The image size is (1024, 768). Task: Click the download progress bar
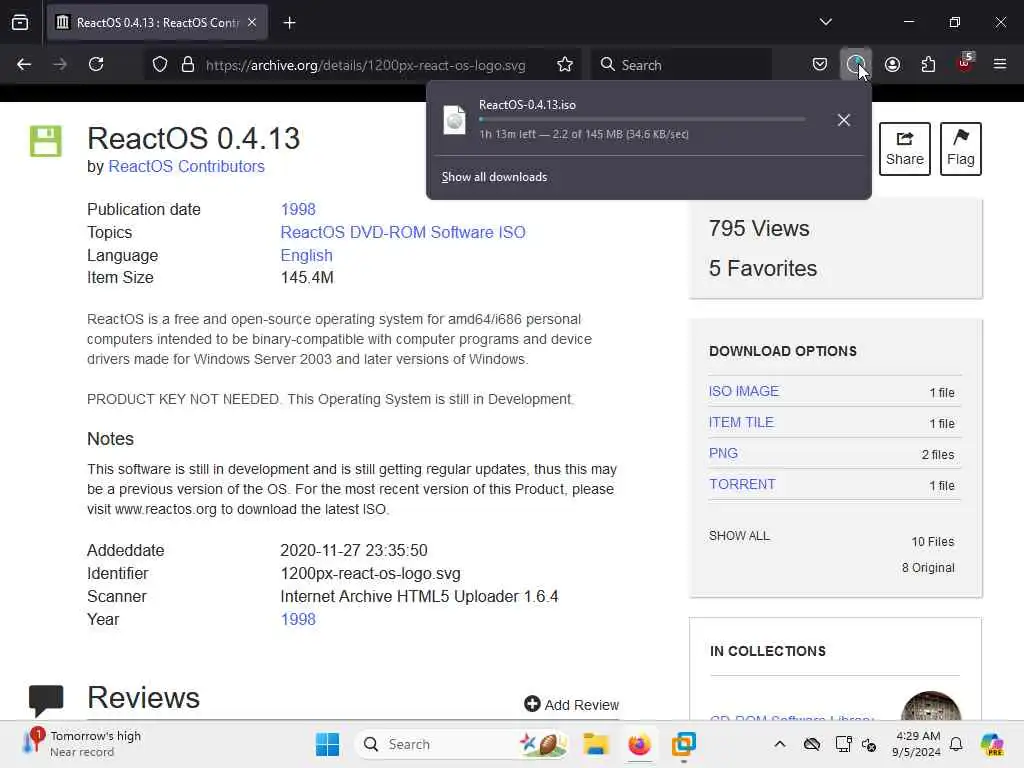642,120
